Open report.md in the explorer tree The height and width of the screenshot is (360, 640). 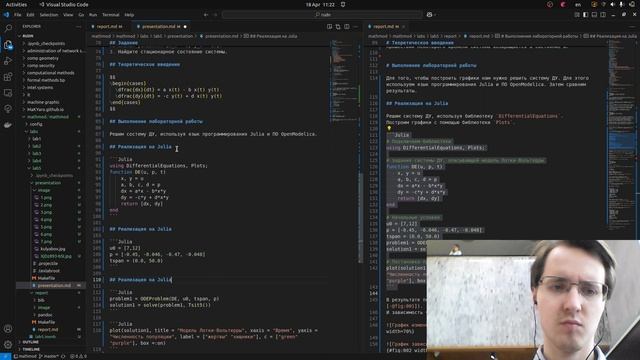(48, 329)
